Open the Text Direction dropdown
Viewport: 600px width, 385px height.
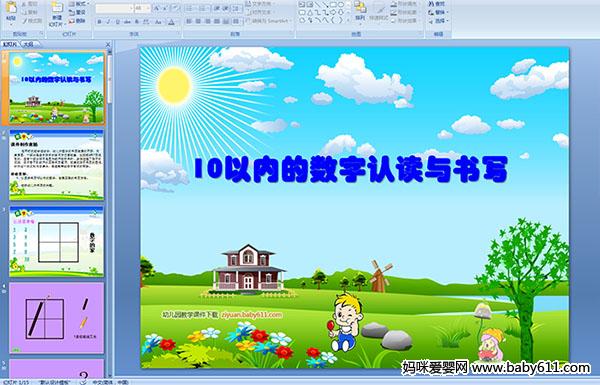(261, 4)
